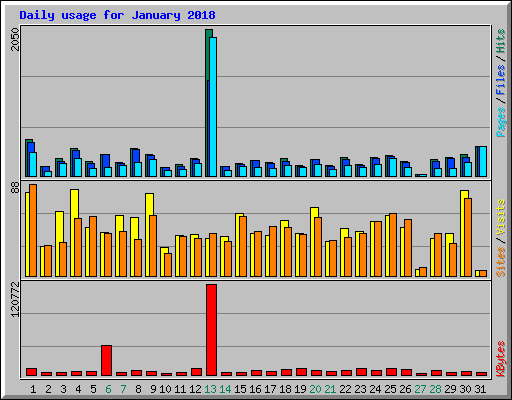Click green weekend day label '6'
This screenshot has height=400, width=512.
coord(108,389)
